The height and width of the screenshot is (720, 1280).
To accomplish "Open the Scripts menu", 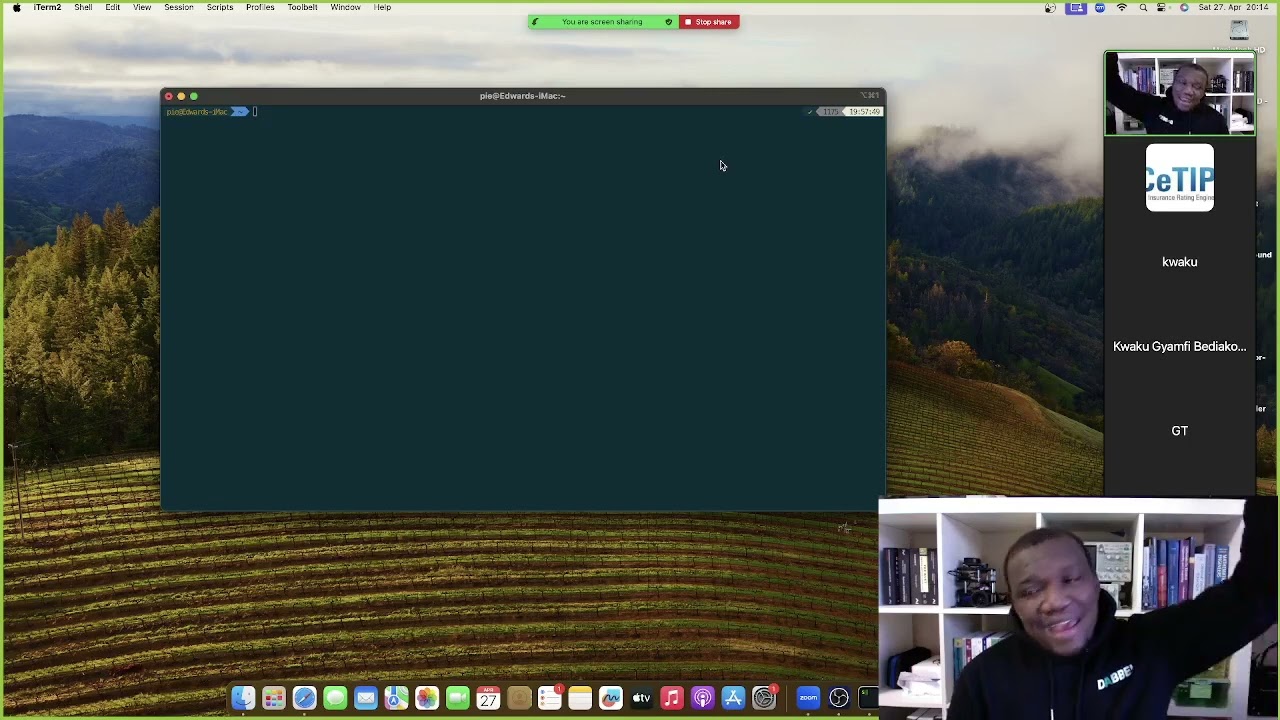I will [x=219, y=7].
